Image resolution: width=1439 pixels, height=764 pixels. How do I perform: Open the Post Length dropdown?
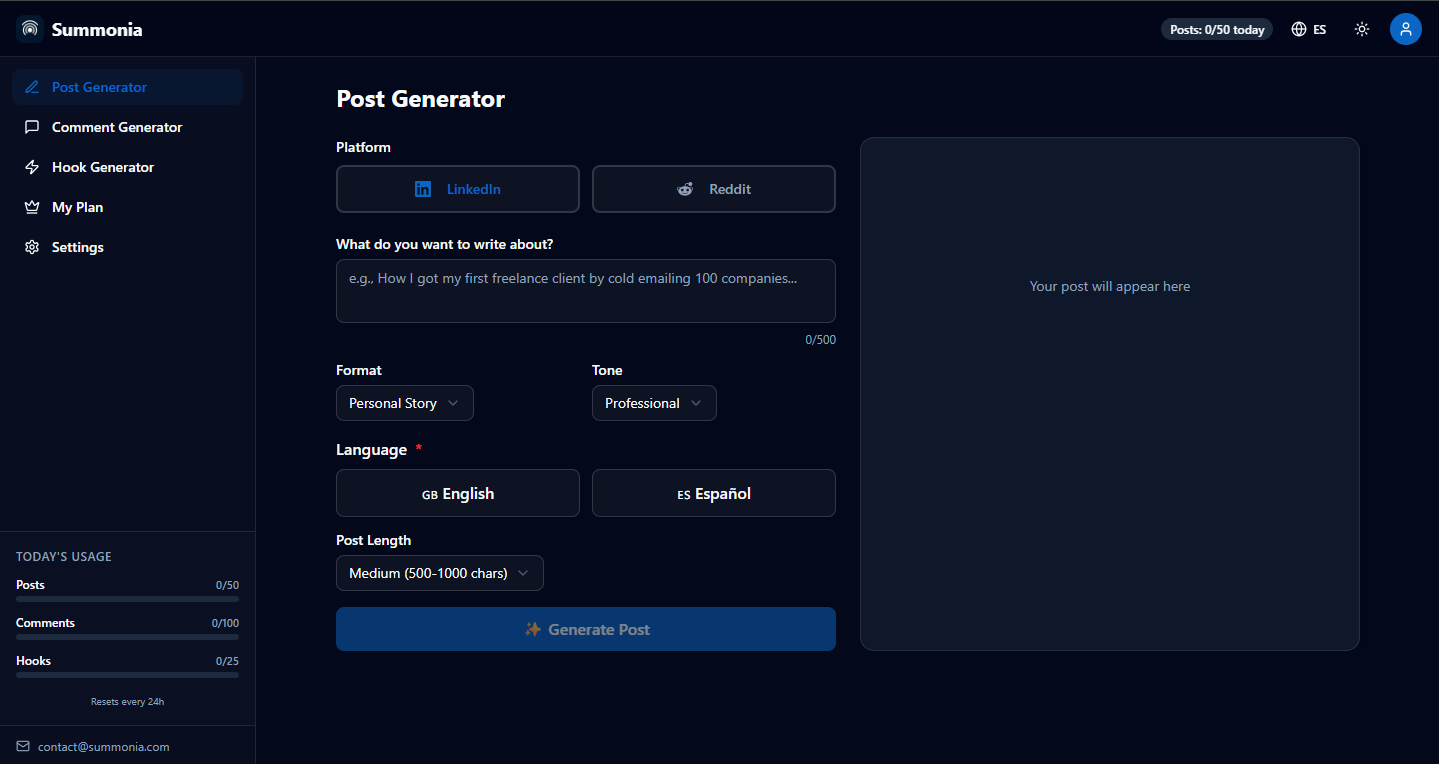coord(440,573)
